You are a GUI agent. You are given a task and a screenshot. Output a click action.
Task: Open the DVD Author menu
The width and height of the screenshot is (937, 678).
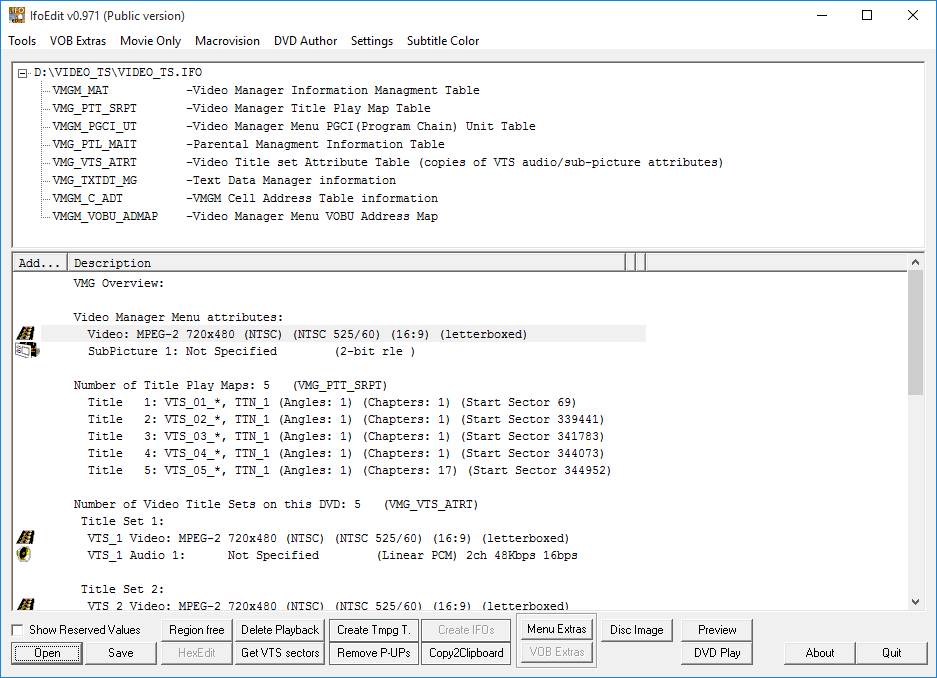(305, 41)
